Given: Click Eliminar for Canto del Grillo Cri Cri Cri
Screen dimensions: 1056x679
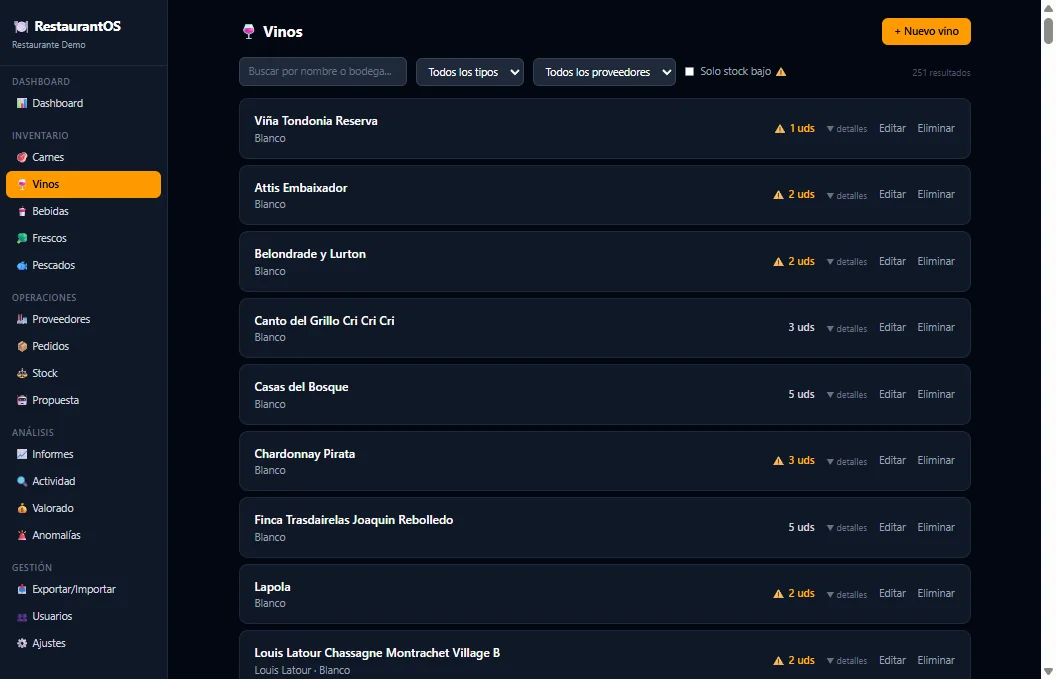Looking at the screenshot, I should click(x=936, y=327).
